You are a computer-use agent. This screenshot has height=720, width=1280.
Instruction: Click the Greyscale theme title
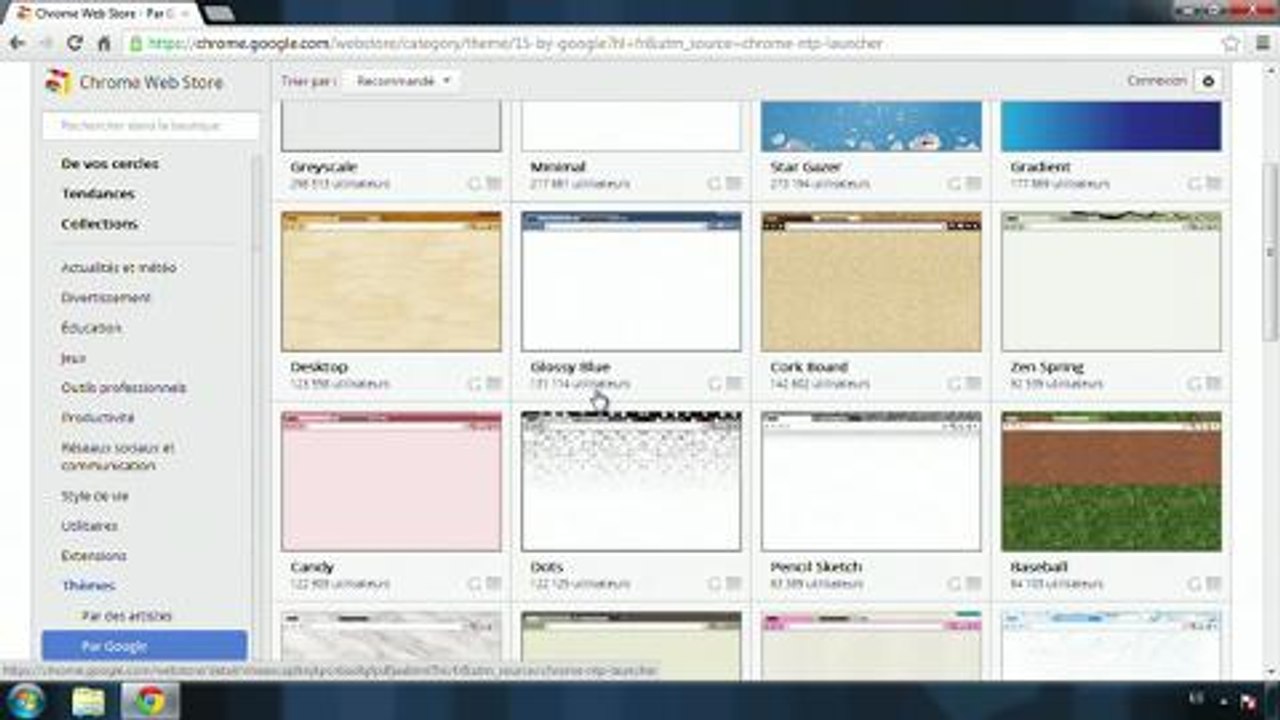pyautogui.click(x=323, y=167)
